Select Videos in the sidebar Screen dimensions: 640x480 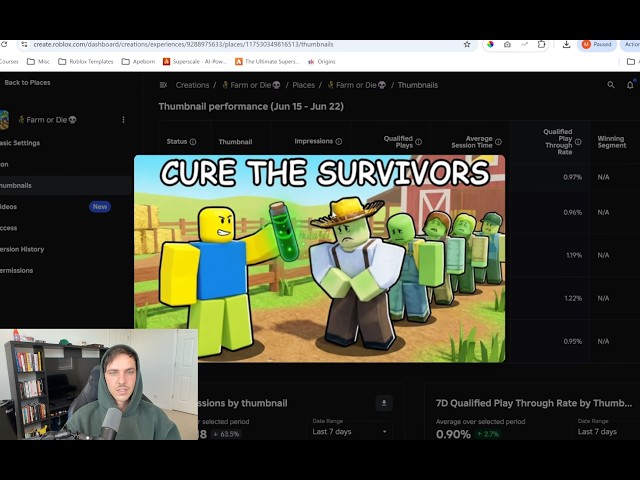coord(9,207)
